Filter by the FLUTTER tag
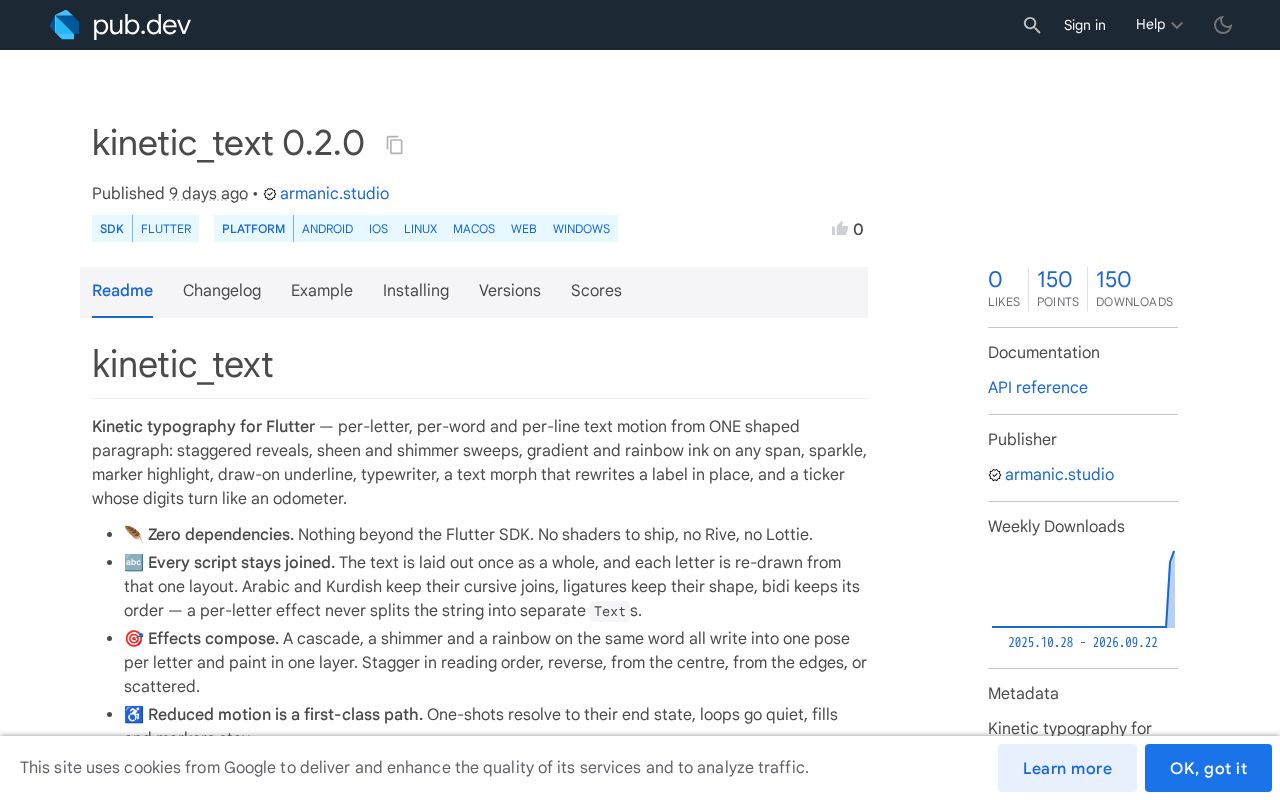This screenshot has width=1280, height=800. tap(166, 229)
